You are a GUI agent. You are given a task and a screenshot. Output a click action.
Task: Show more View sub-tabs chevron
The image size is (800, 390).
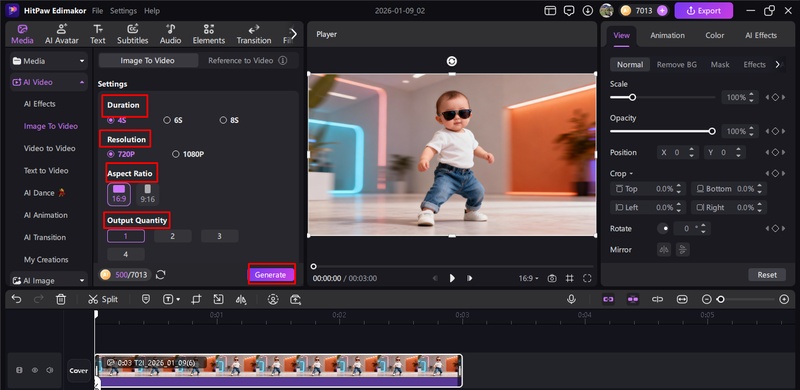tap(778, 64)
